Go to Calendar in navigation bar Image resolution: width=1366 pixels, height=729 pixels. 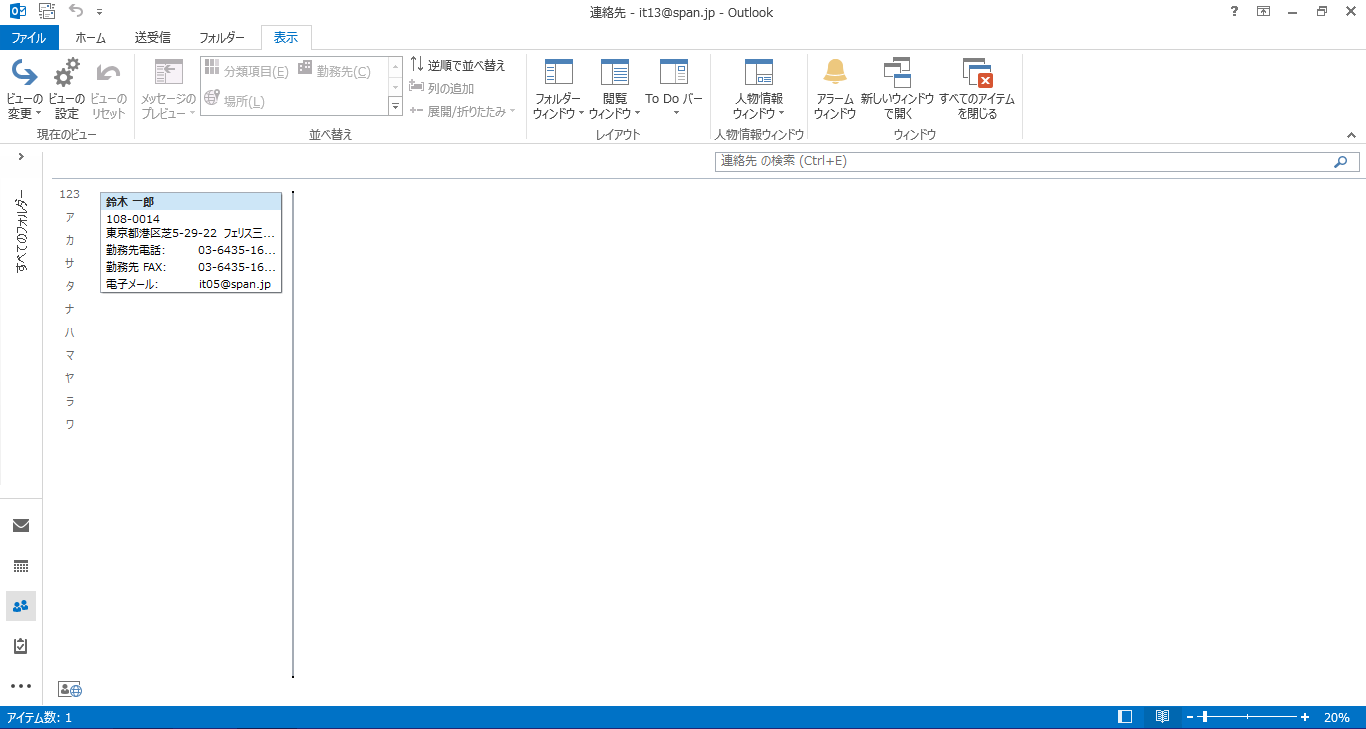pyautogui.click(x=21, y=566)
